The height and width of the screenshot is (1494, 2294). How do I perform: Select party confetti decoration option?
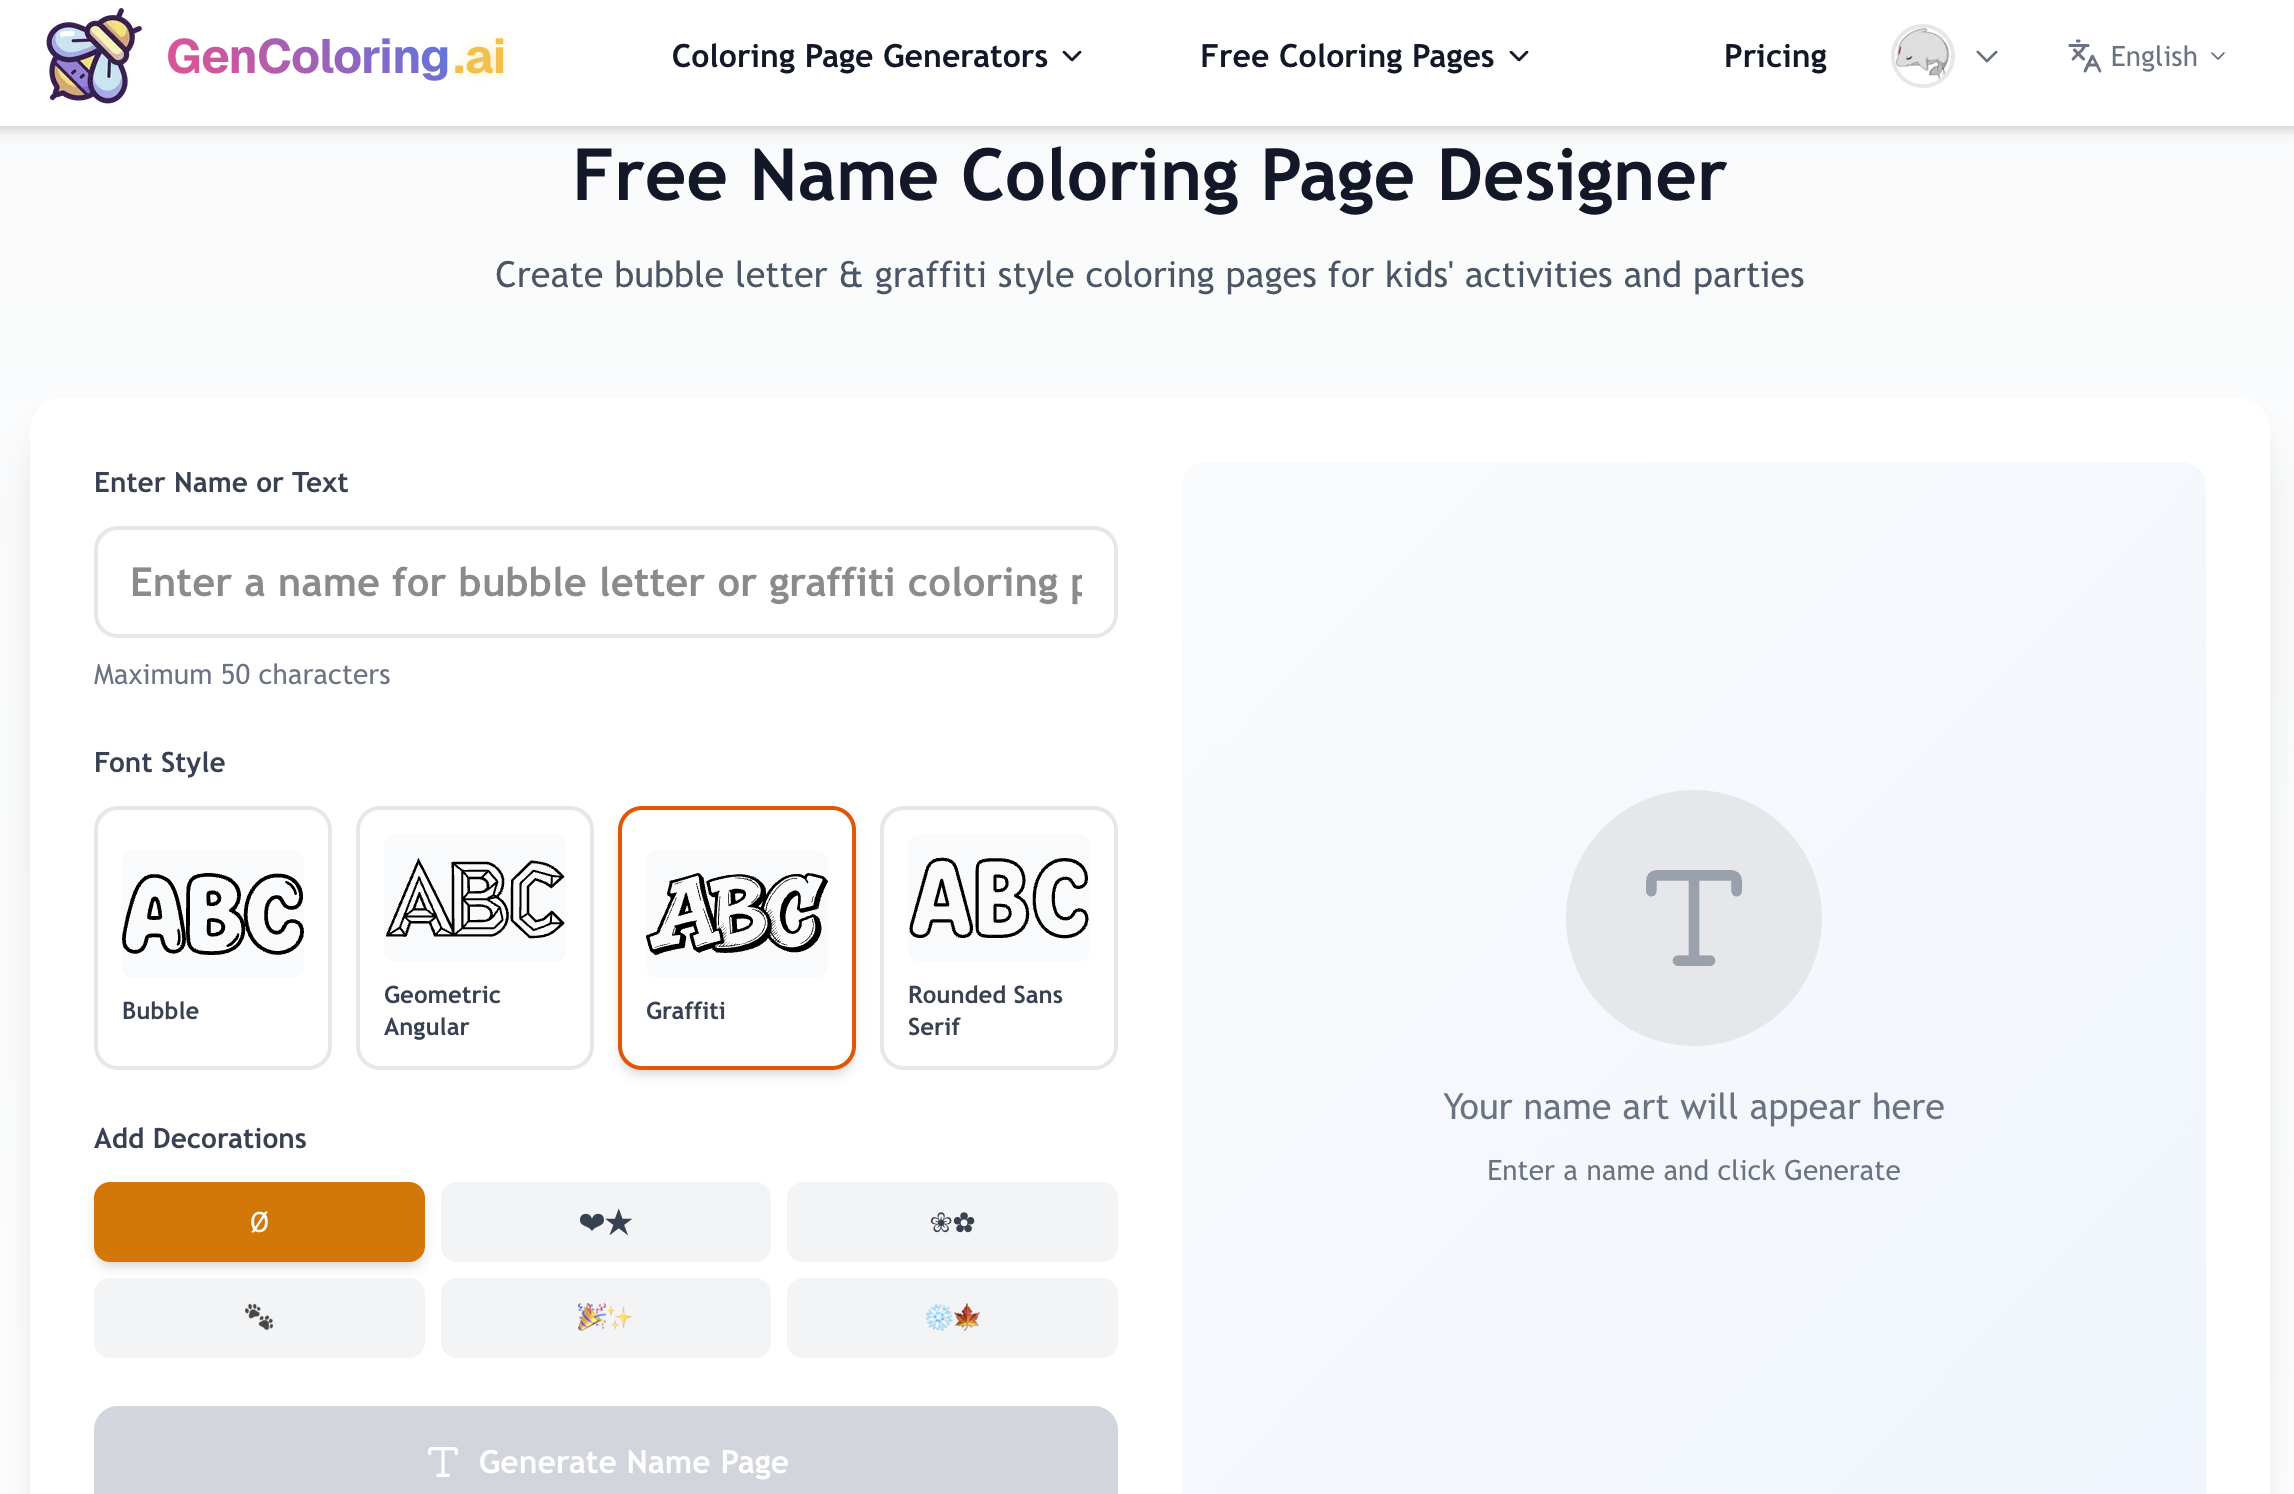(605, 1317)
